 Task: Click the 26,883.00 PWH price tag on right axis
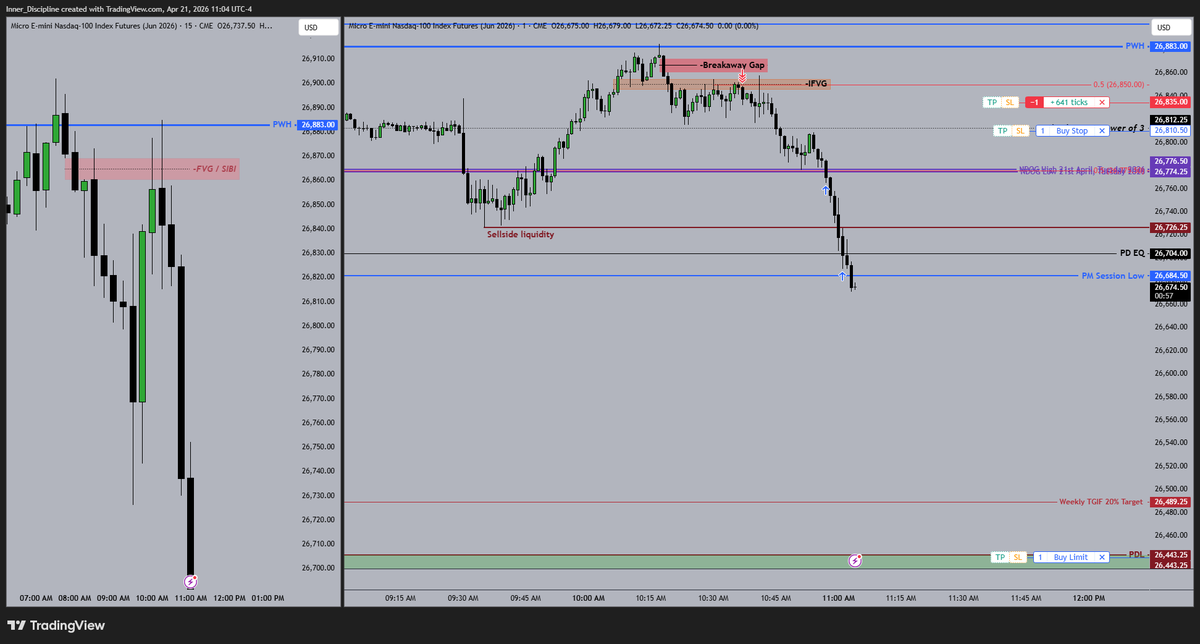(x=1169, y=46)
